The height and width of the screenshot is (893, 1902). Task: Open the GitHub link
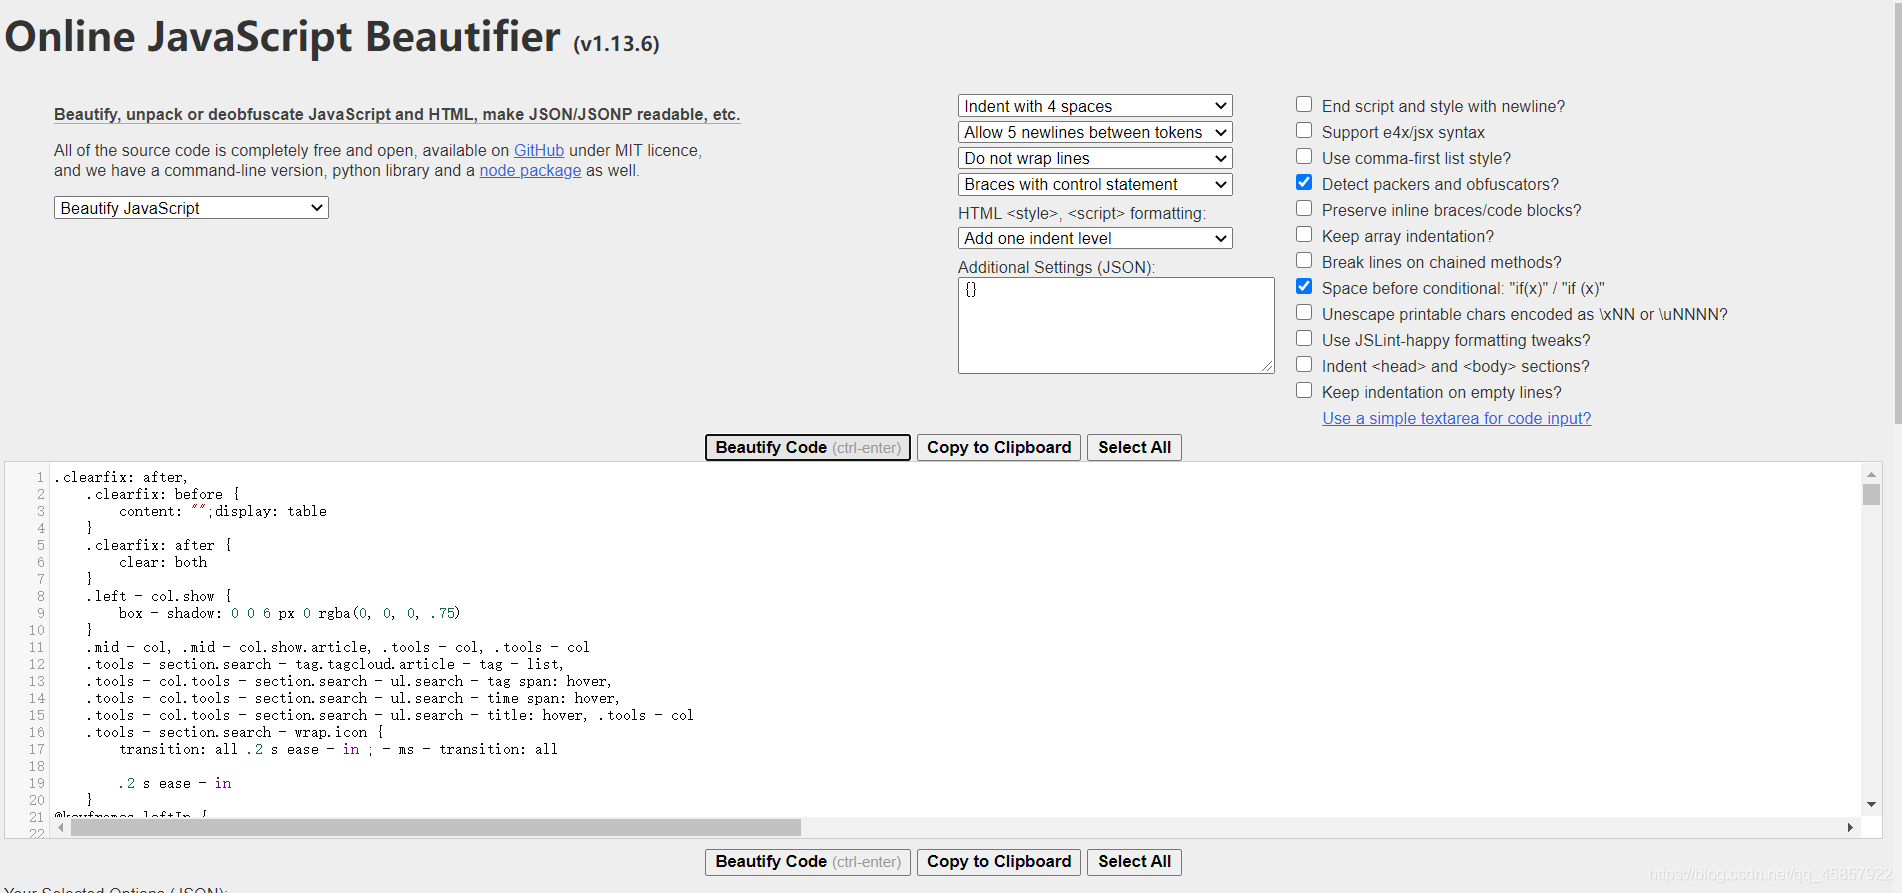pos(539,150)
